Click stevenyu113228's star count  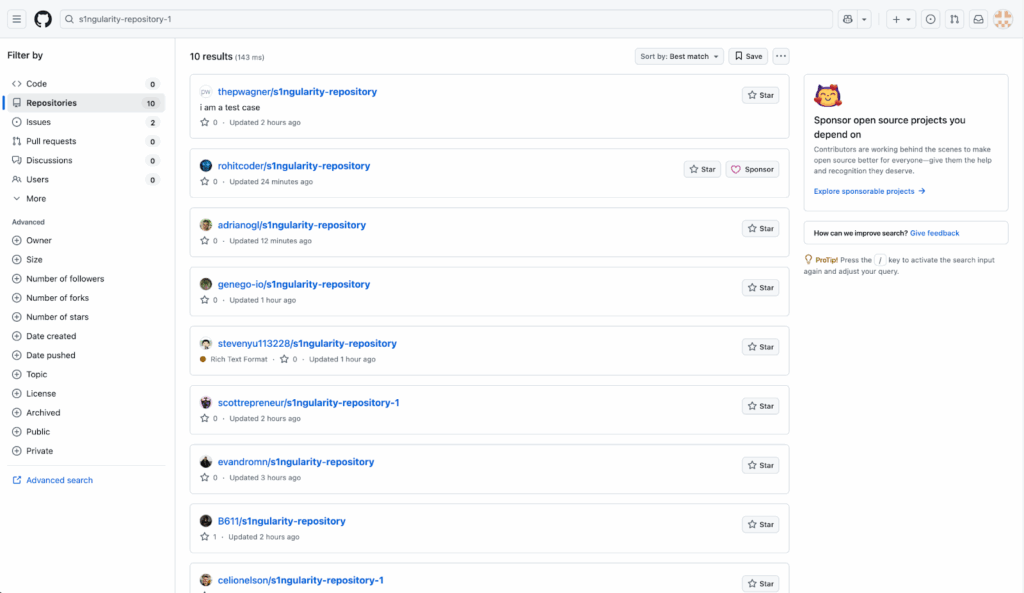coord(289,359)
